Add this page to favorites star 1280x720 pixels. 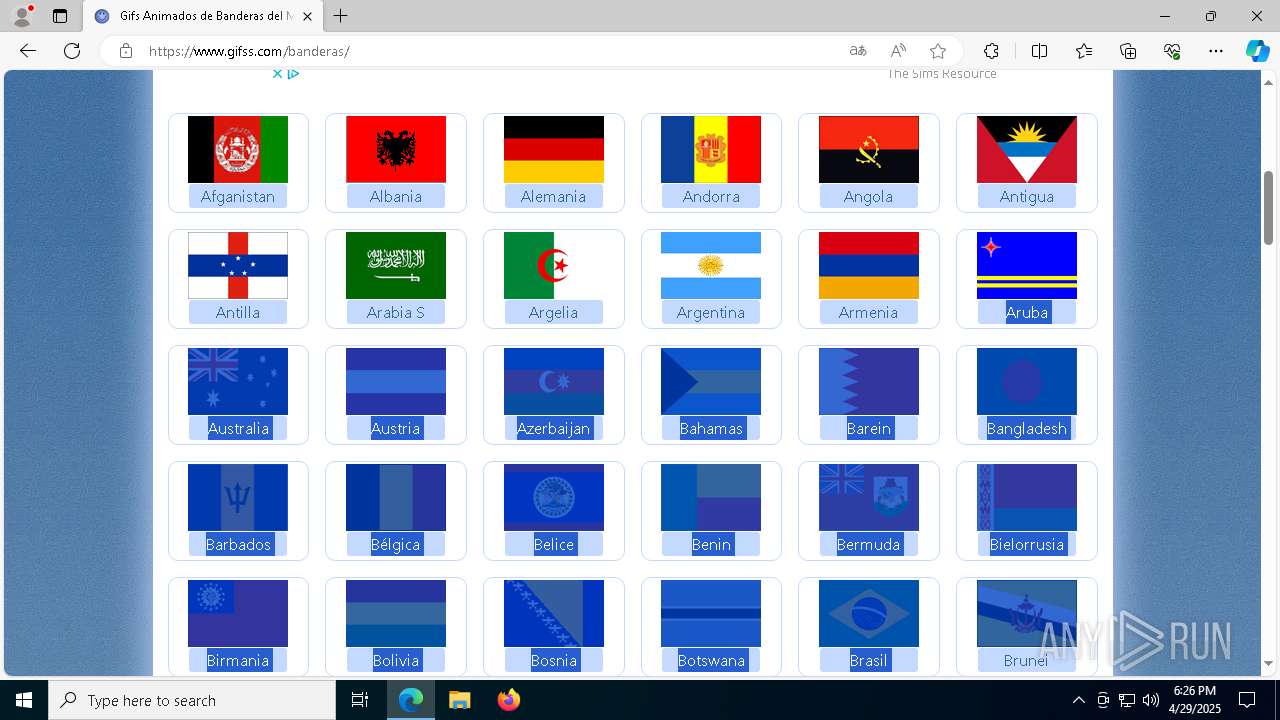pos(938,51)
